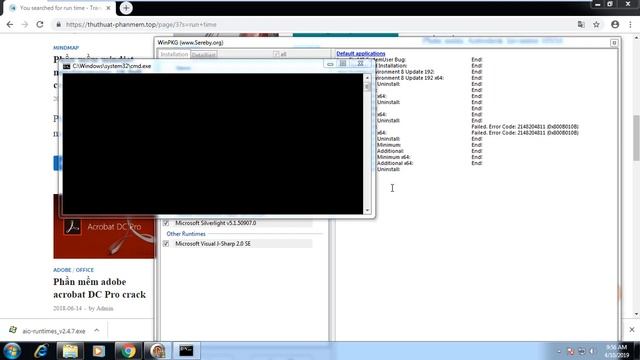Image resolution: width=640 pixels, height=360 pixels.
Task: Toggle the 'all' checkbox in WinPKG
Action: tap(276, 54)
